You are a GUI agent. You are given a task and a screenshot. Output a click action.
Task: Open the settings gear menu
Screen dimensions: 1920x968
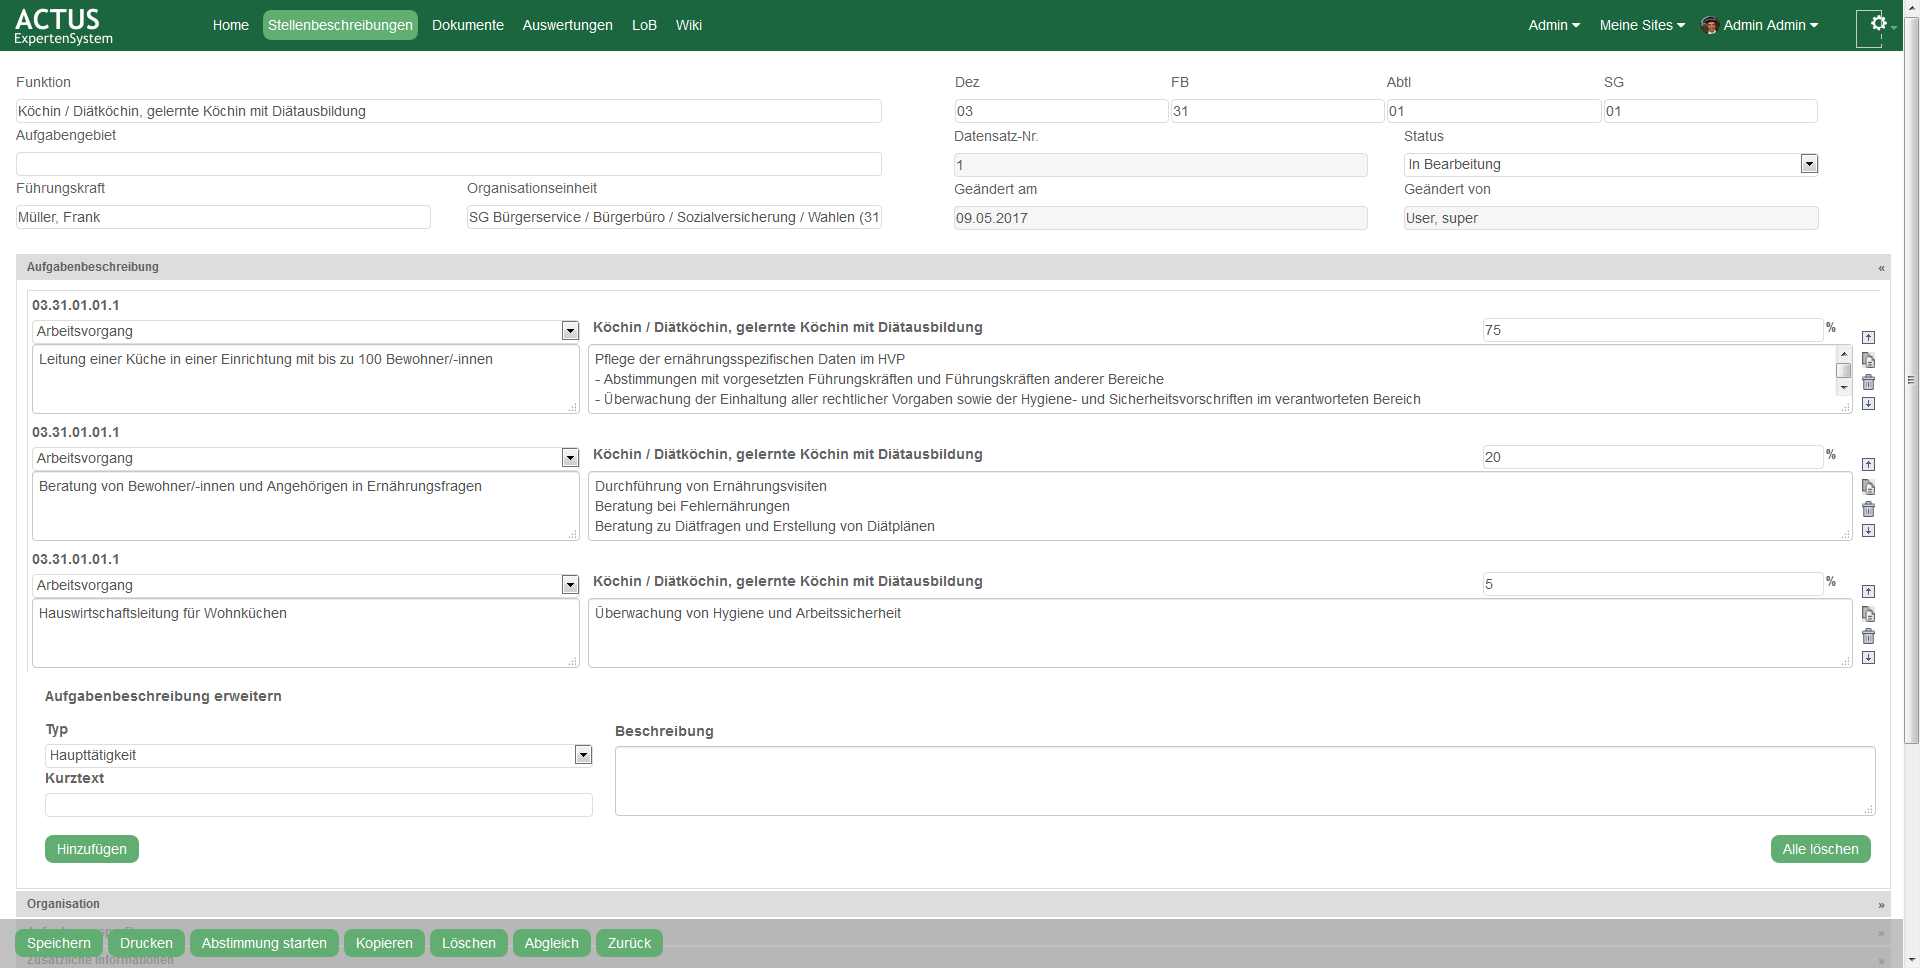click(1878, 24)
